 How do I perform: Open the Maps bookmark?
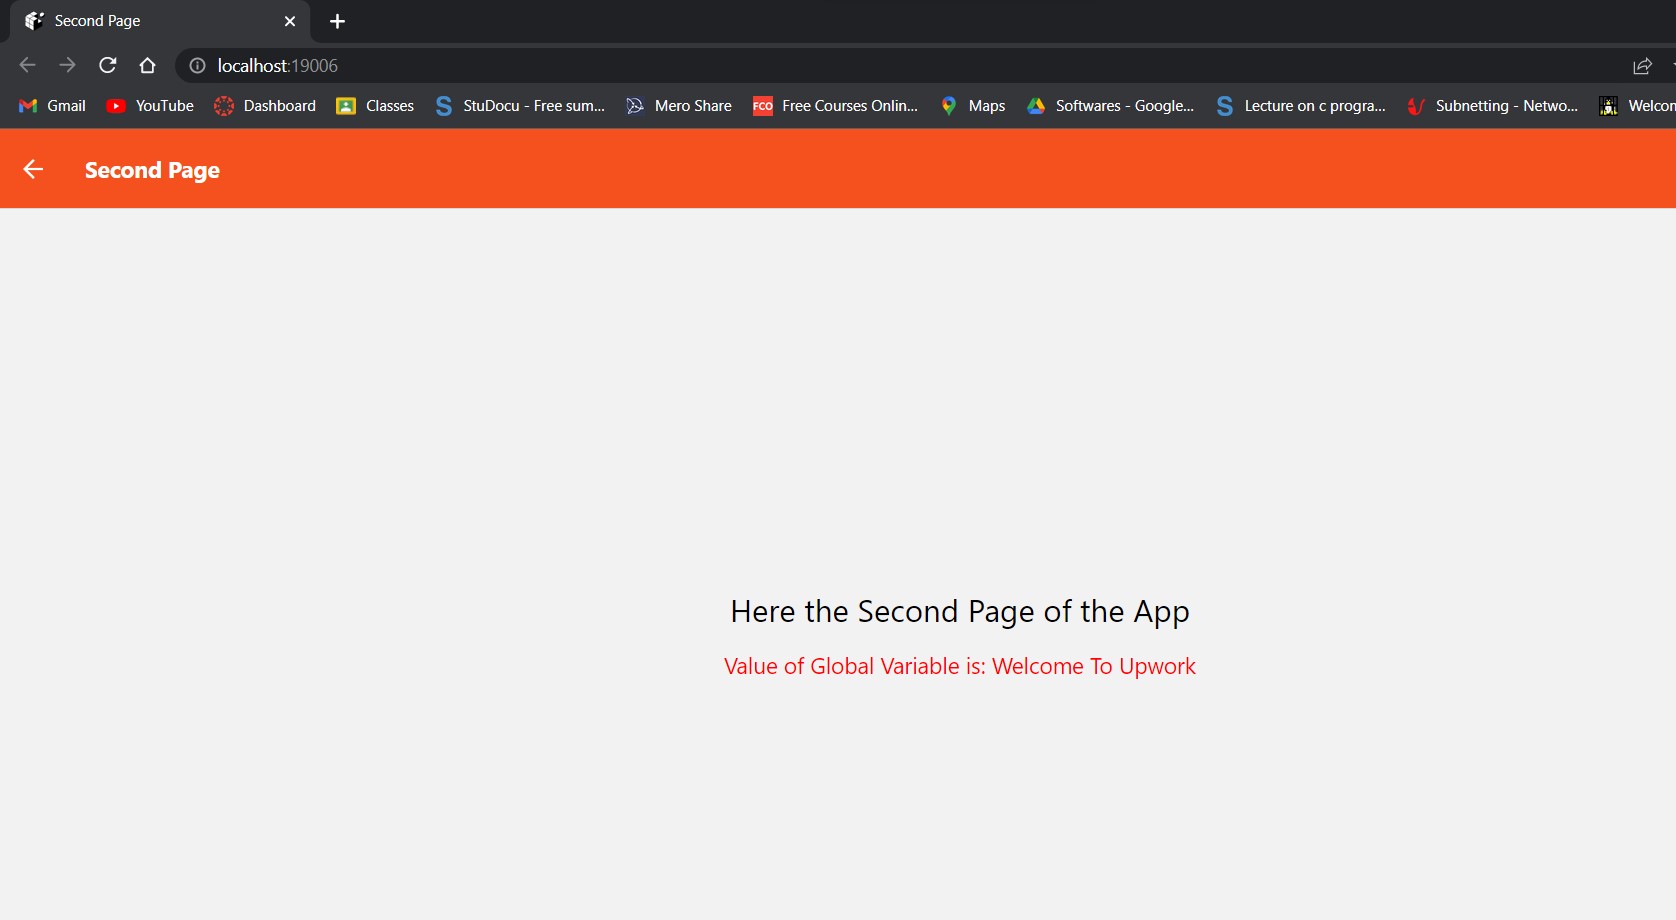click(x=973, y=106)
